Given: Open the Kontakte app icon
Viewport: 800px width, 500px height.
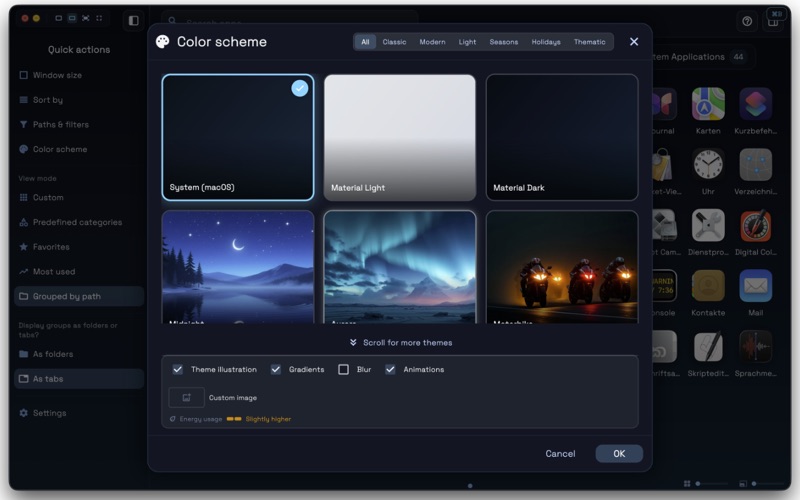Looking at the screenshot, I should coord(708,286).
